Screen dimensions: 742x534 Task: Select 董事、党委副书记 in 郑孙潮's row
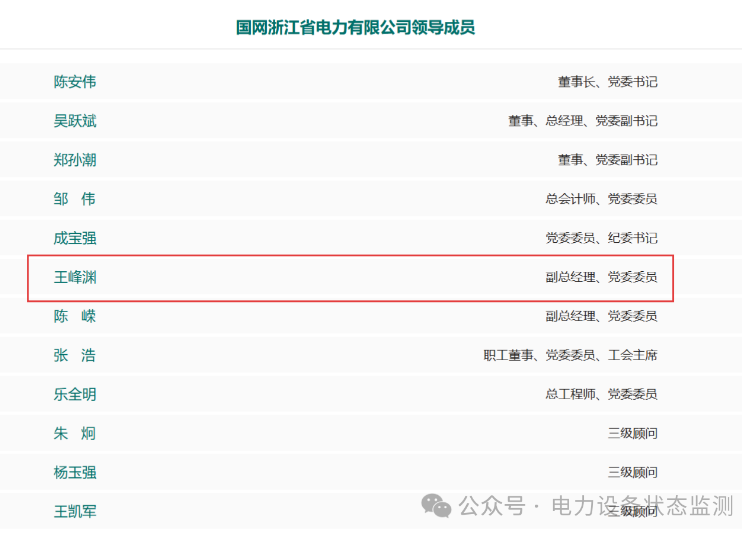608,160
